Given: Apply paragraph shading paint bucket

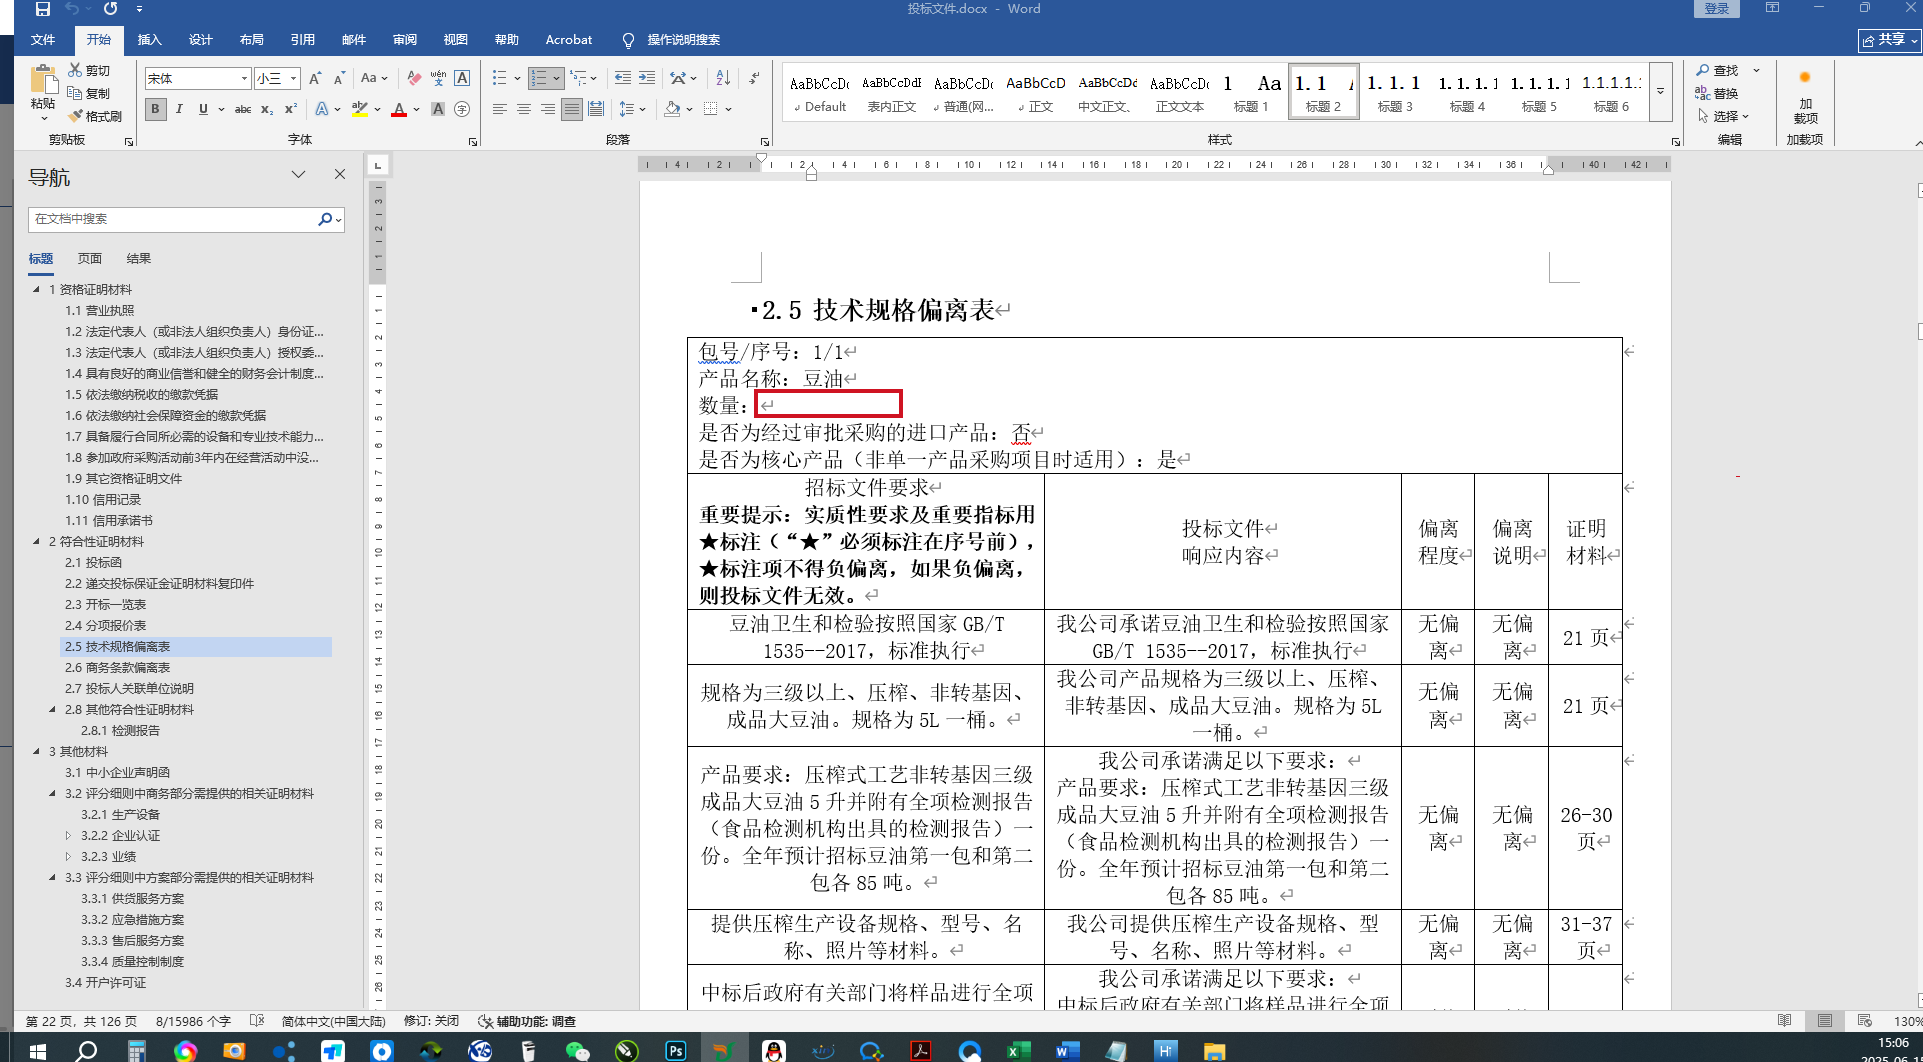Looking at the screenshot, I should click(672, 109).
